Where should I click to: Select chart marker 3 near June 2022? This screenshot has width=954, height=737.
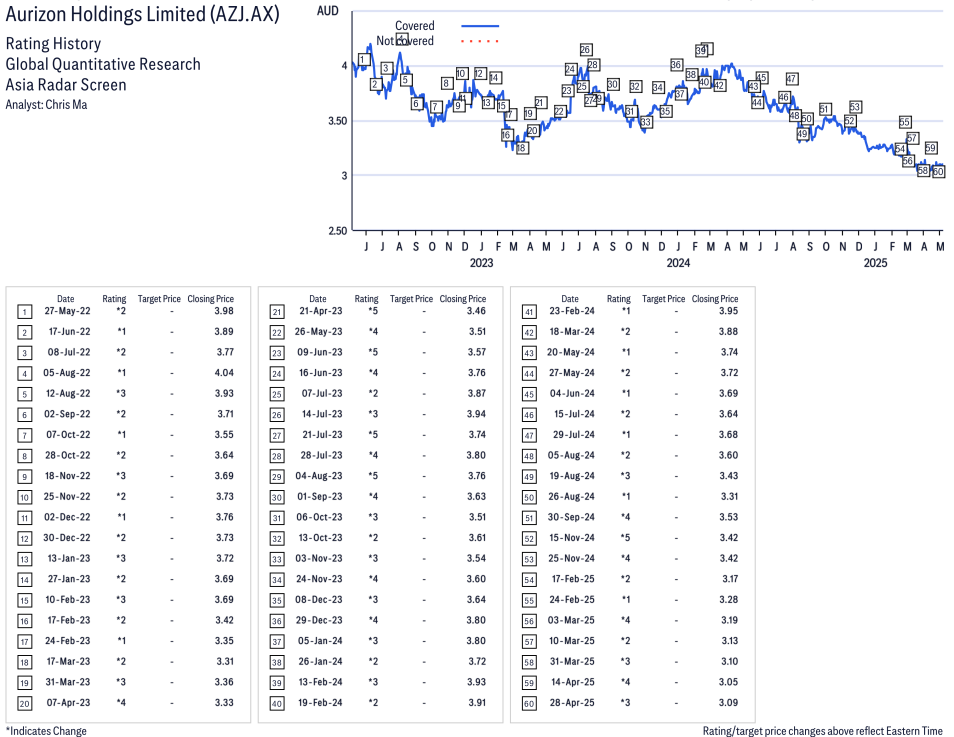coord(386,68)
